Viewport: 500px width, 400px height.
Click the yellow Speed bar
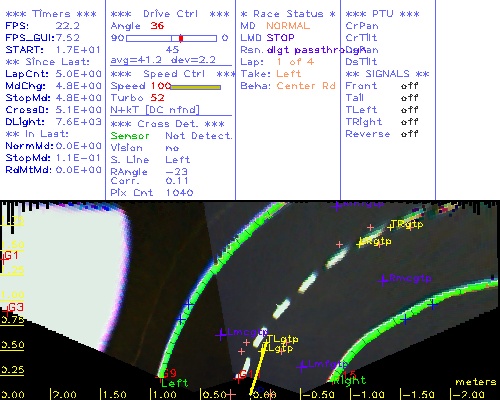coord(196,87)
